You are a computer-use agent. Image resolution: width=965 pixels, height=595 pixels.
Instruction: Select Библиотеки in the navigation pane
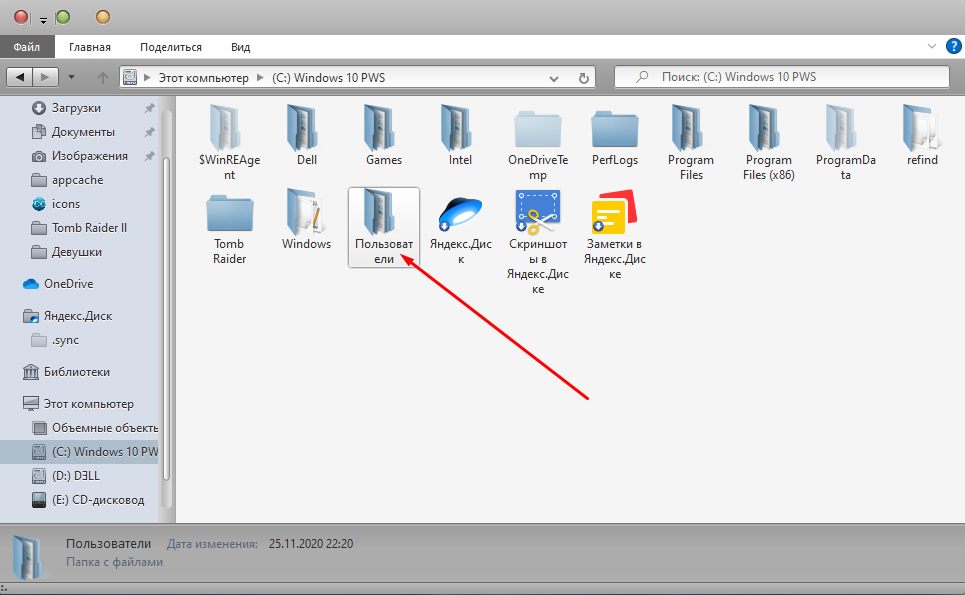(76, 372)
